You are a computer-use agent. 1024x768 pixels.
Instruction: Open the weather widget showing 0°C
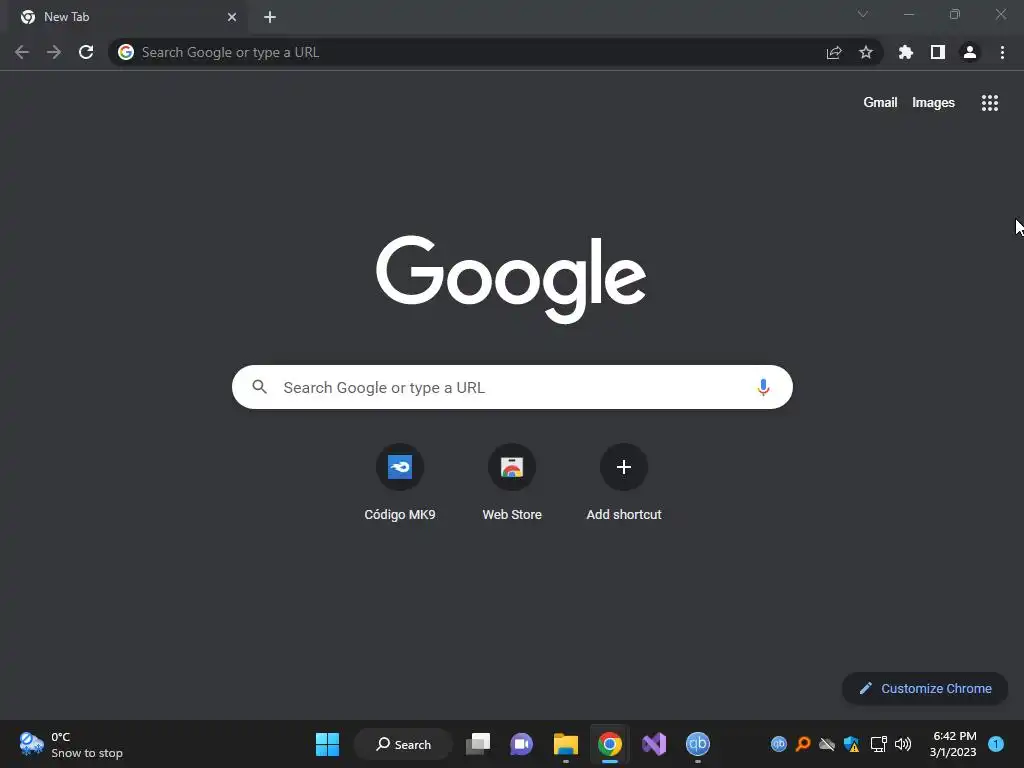point(71,744)
